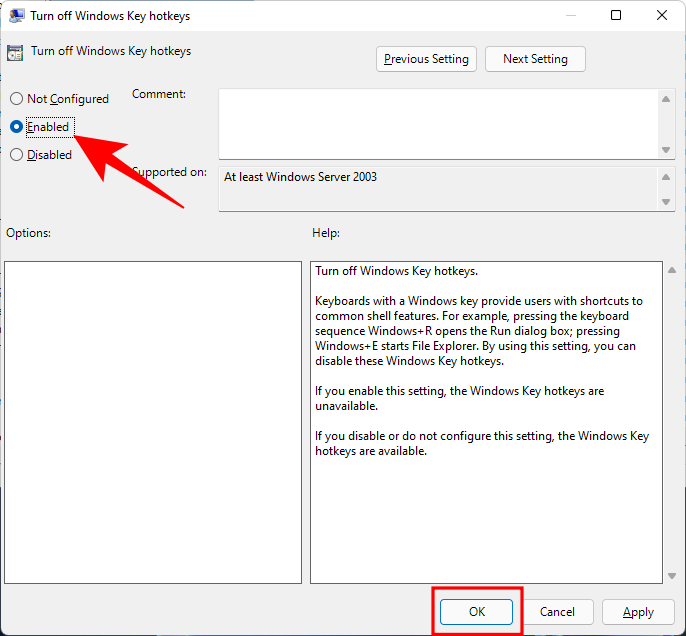Viewport: 686px width, 636px height.
Task: Click inside the Comment text box
Action: 436,123
